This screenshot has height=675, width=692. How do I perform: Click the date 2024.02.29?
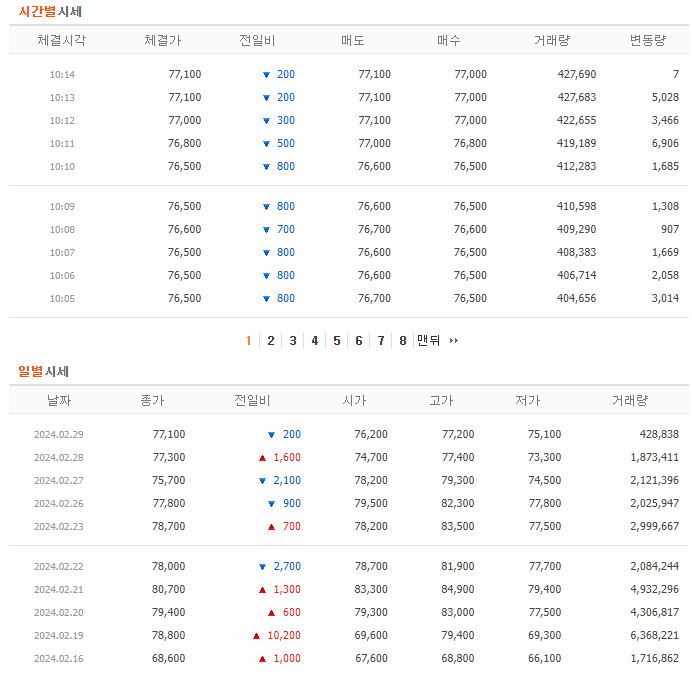point(59,434)
